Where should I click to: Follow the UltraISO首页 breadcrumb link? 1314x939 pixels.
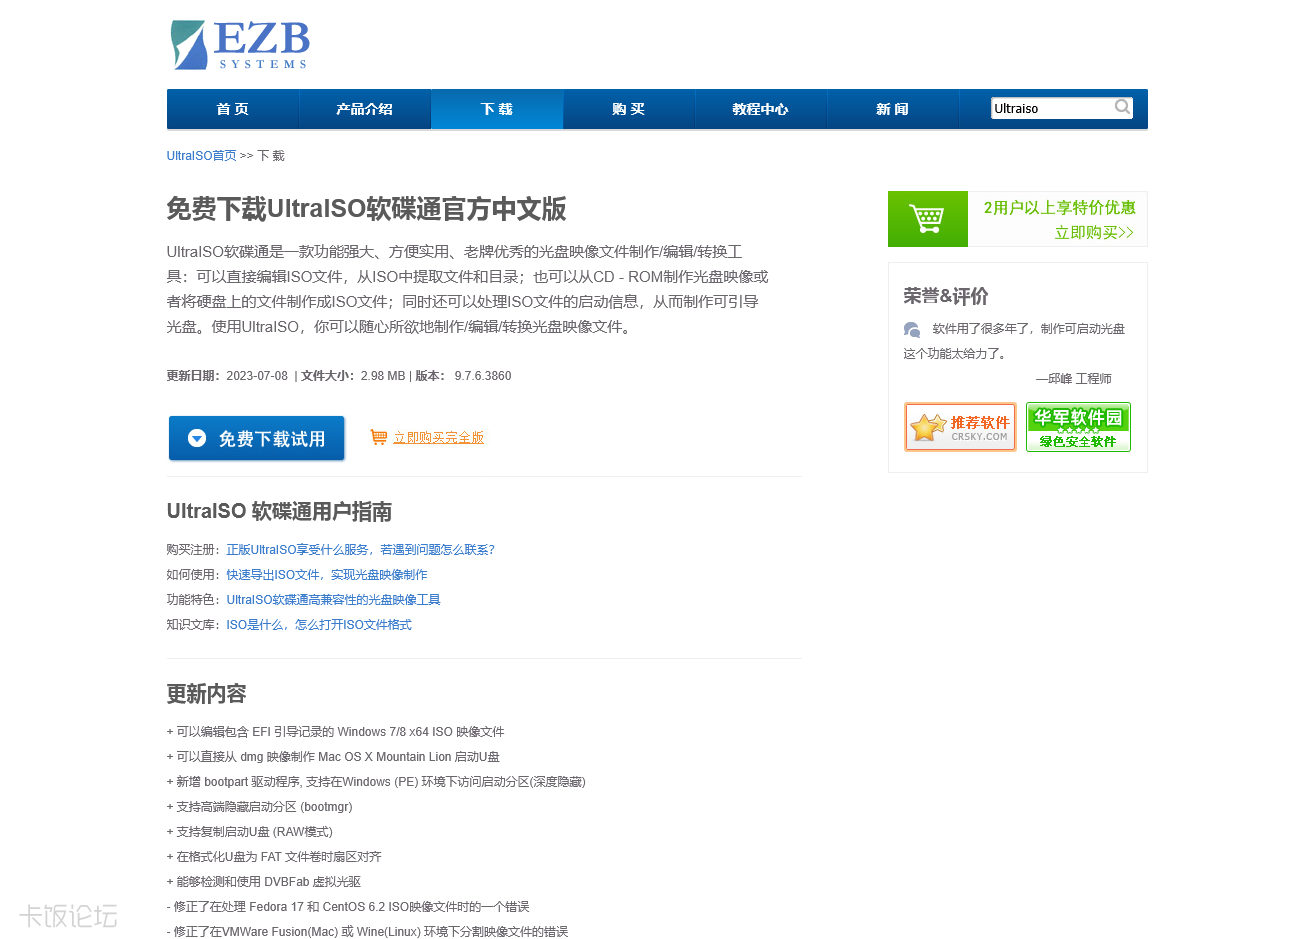pos(200,155)
